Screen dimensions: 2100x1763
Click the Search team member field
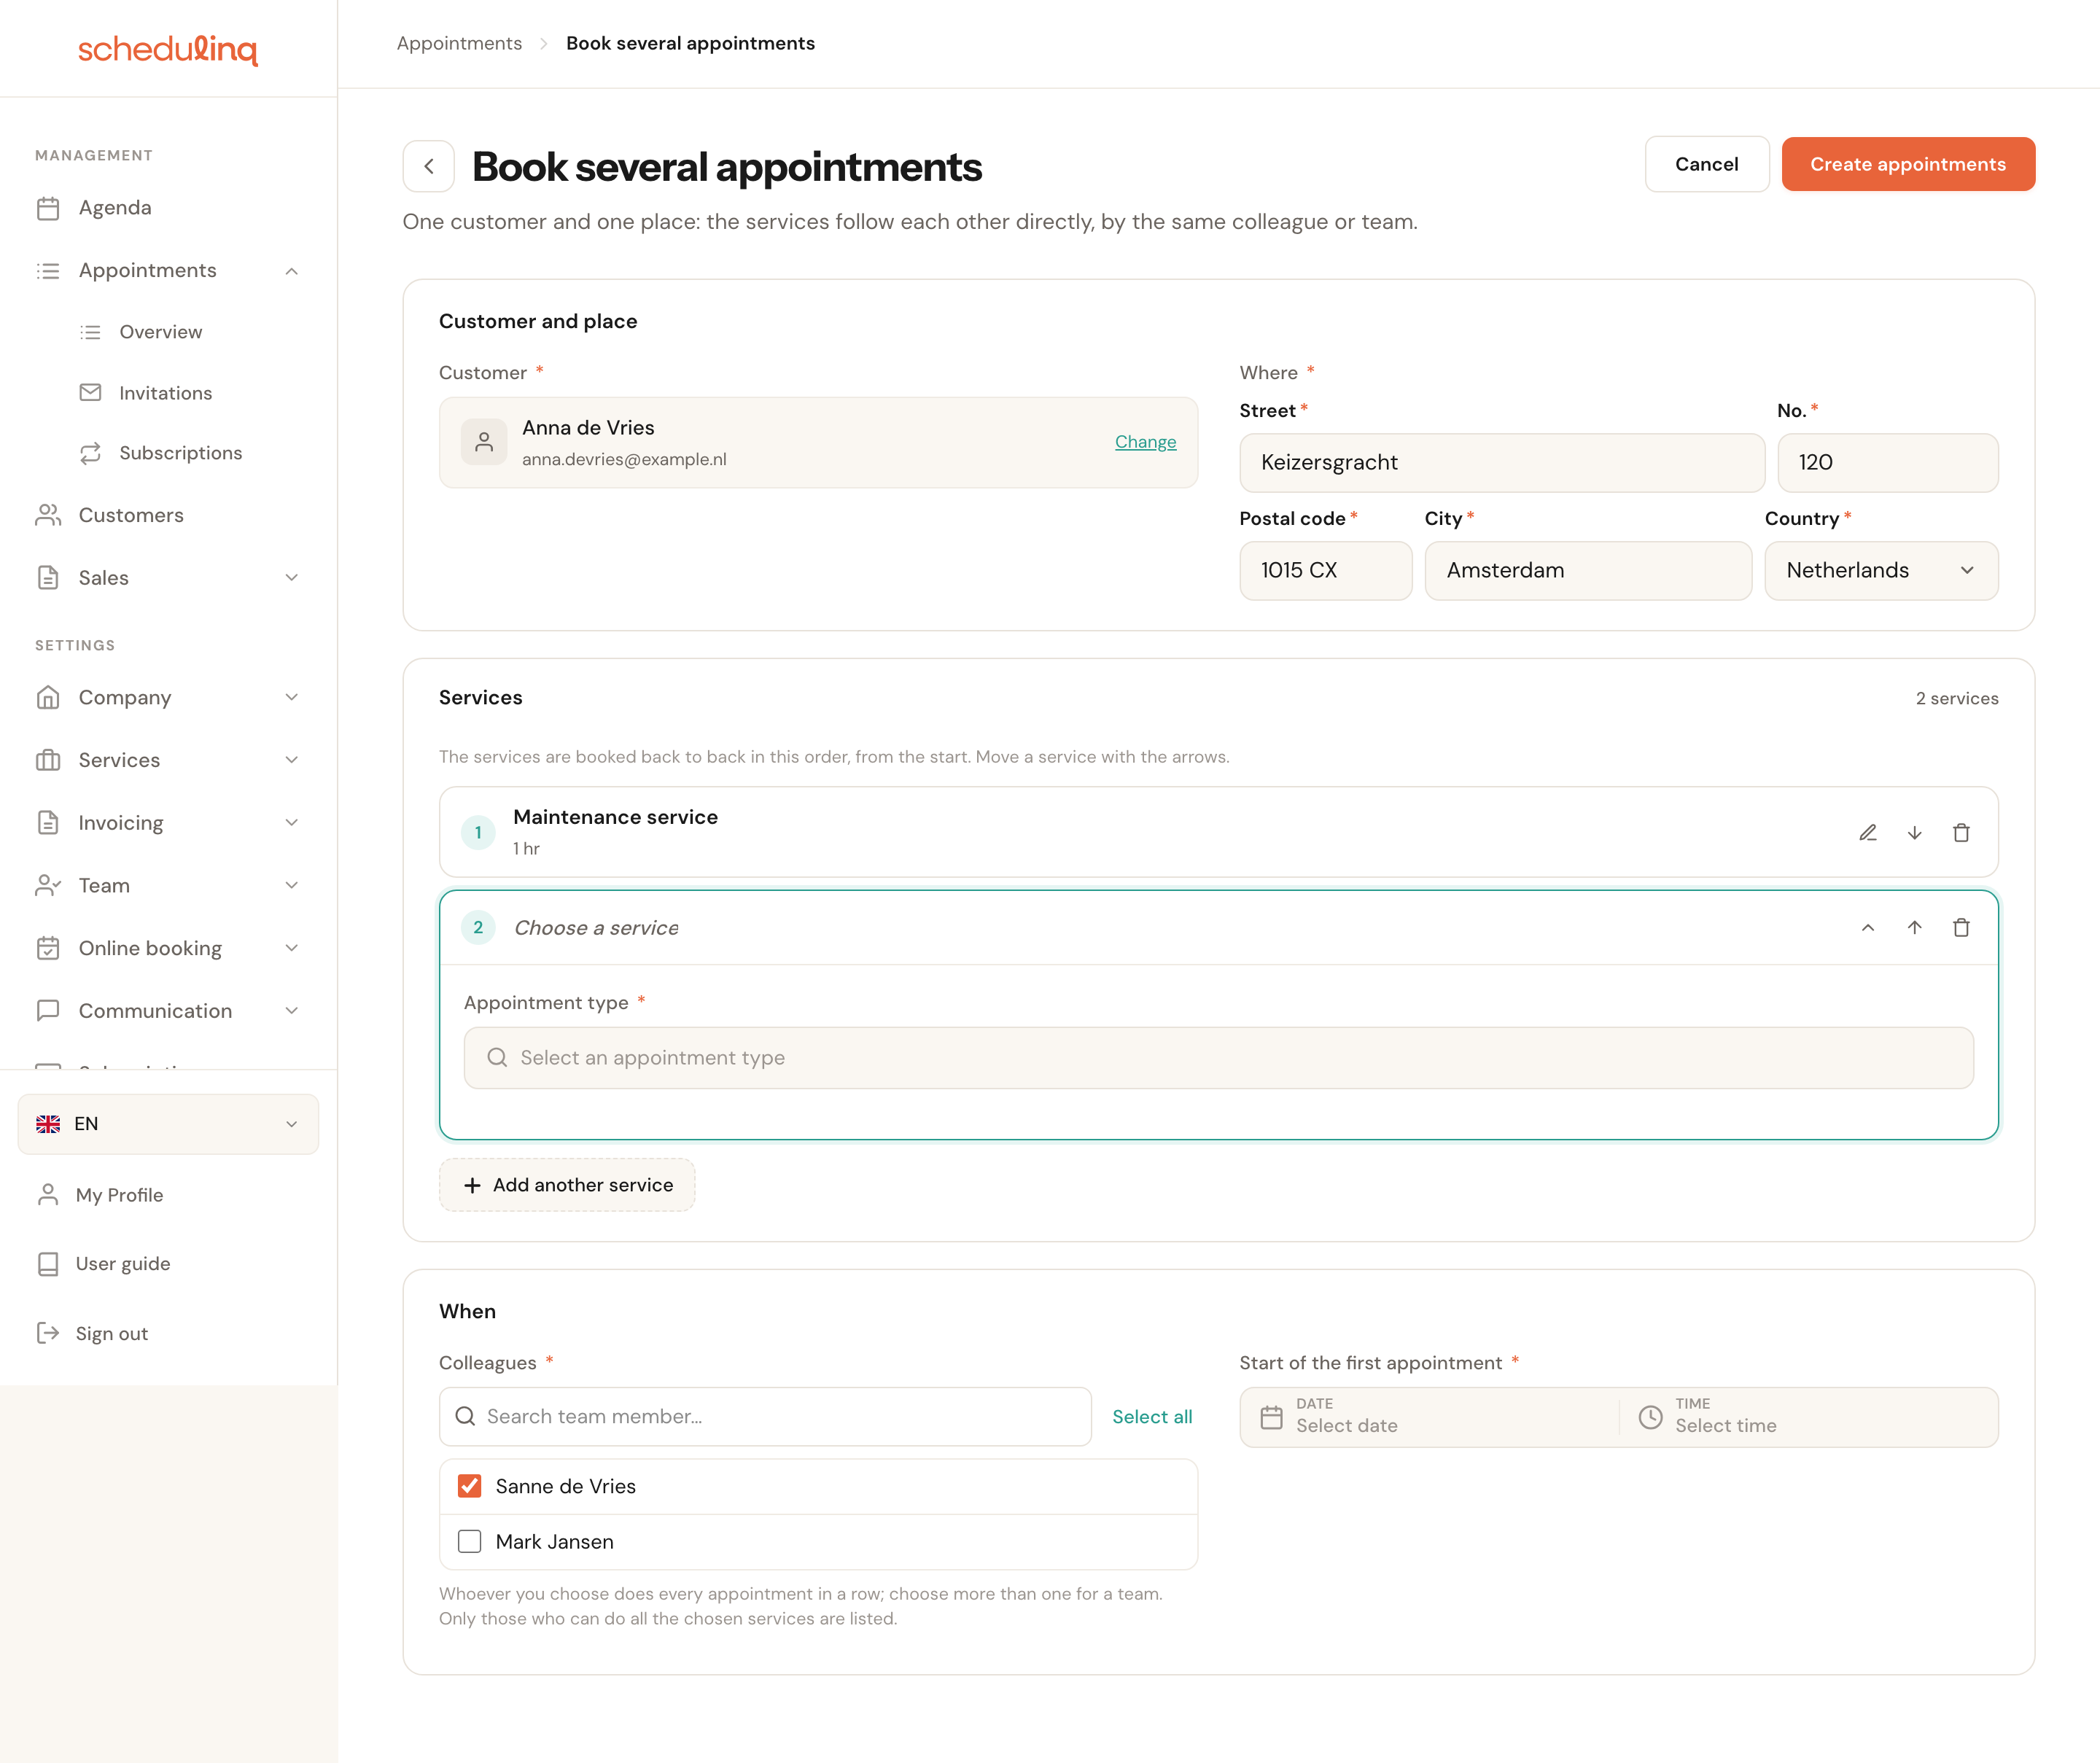pos(765,1417)
